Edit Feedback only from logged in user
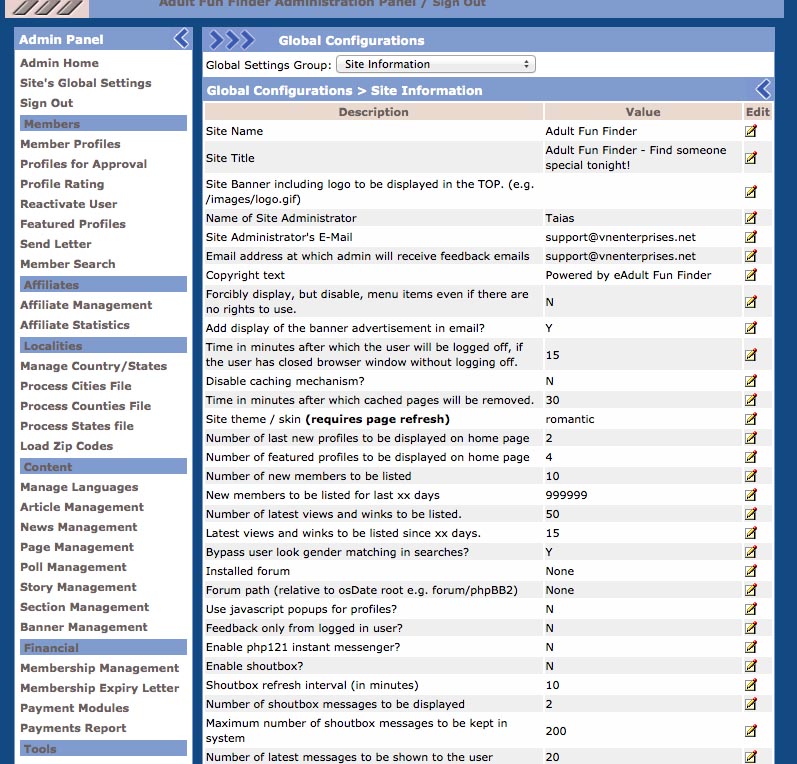 (751, 628)
